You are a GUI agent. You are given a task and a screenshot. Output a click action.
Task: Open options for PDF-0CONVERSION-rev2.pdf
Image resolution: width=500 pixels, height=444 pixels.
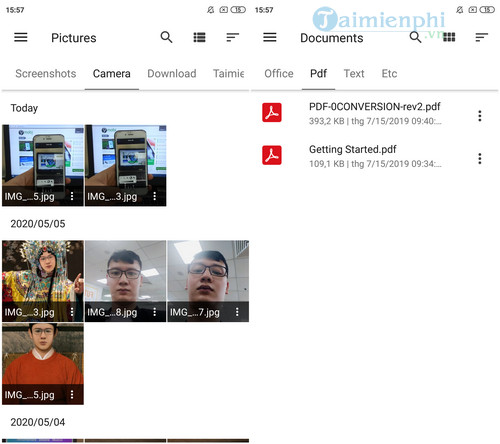(480, 116)
